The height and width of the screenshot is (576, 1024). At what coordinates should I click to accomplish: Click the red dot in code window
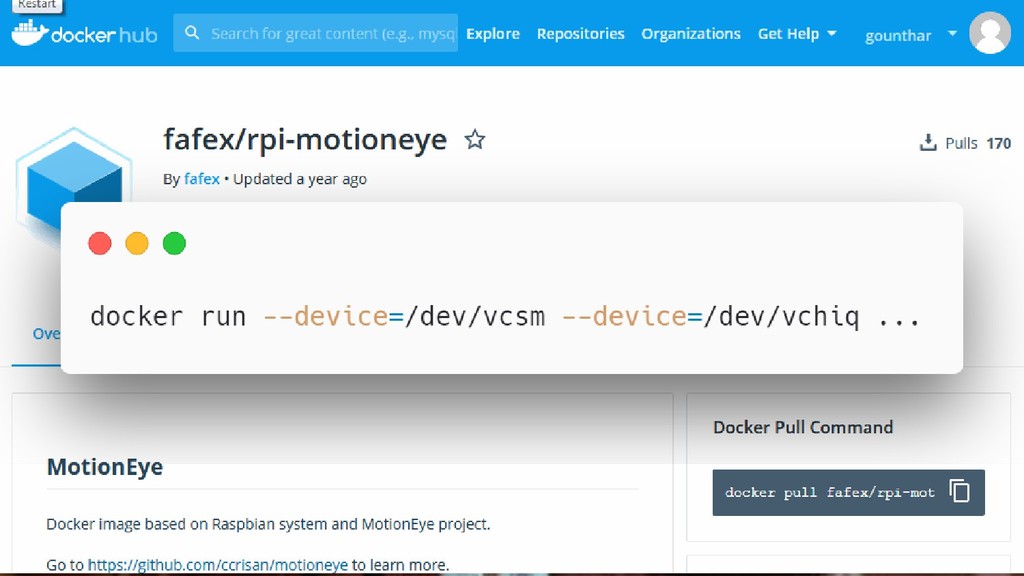click(x=100, y=244)
